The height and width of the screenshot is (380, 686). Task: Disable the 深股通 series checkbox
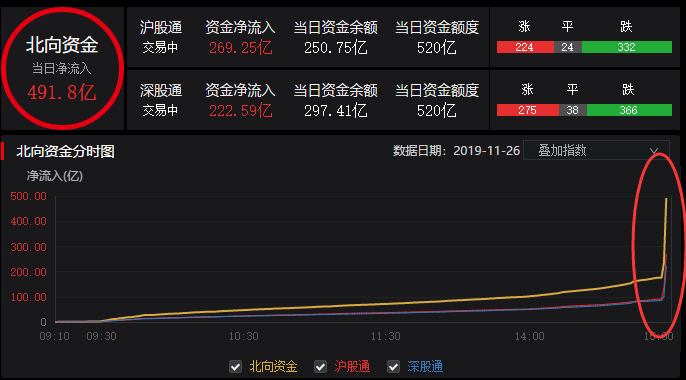pyautogui.click(x=393, y=366)
